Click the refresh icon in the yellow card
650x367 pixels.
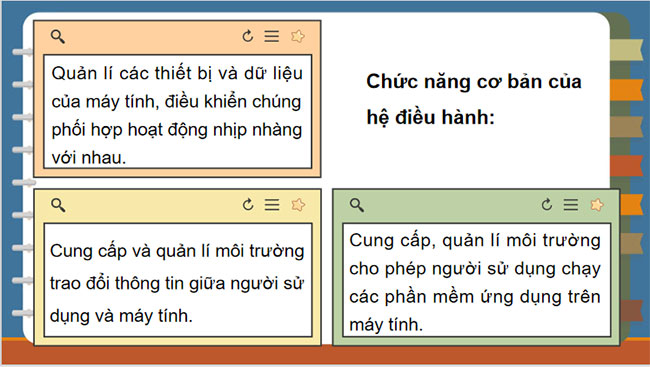[x=248, y=204]
